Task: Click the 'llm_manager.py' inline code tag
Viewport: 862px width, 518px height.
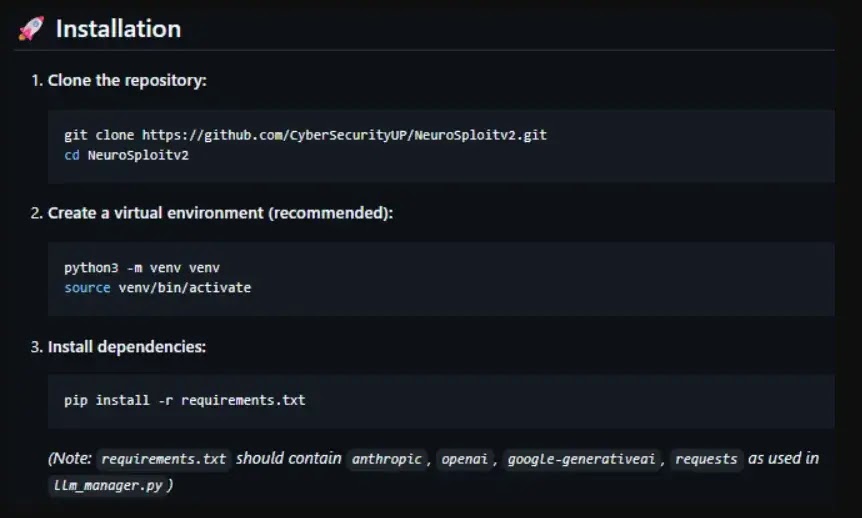Action: pyautogui.click(x=108, y=485)
